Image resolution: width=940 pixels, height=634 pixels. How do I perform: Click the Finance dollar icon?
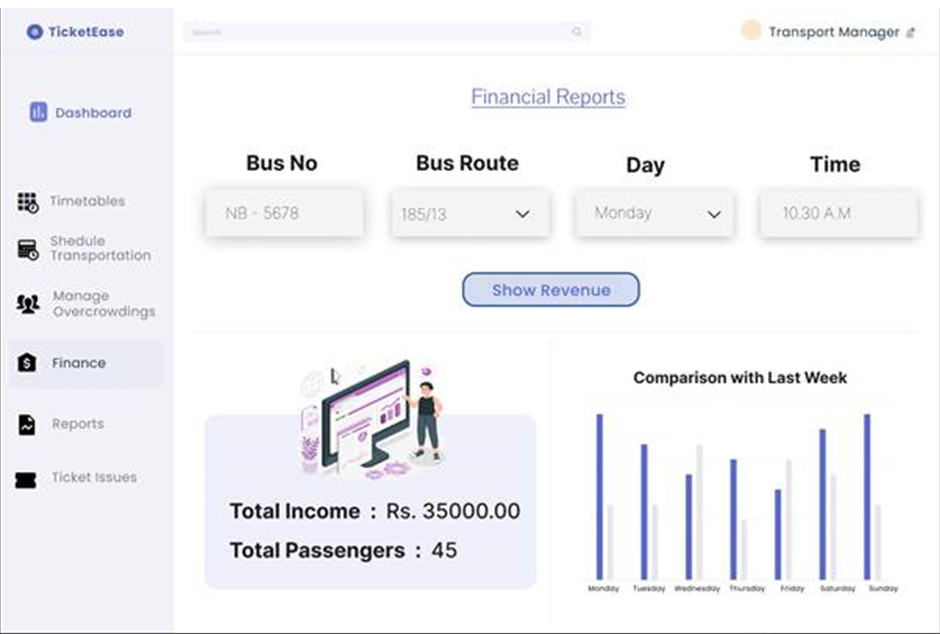[27, 363]
